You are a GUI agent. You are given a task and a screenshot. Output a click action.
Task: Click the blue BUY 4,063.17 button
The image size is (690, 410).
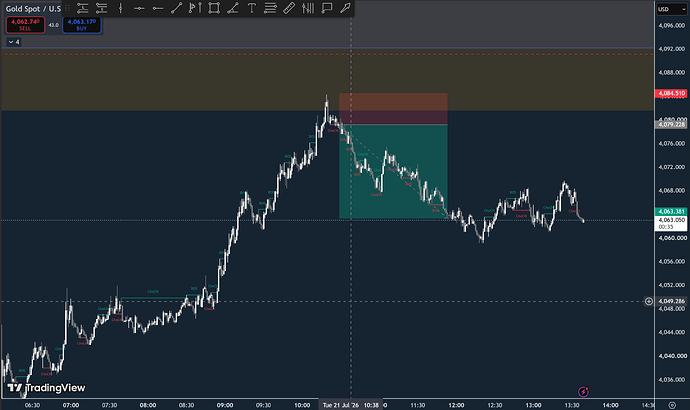(x=82, y=25)
